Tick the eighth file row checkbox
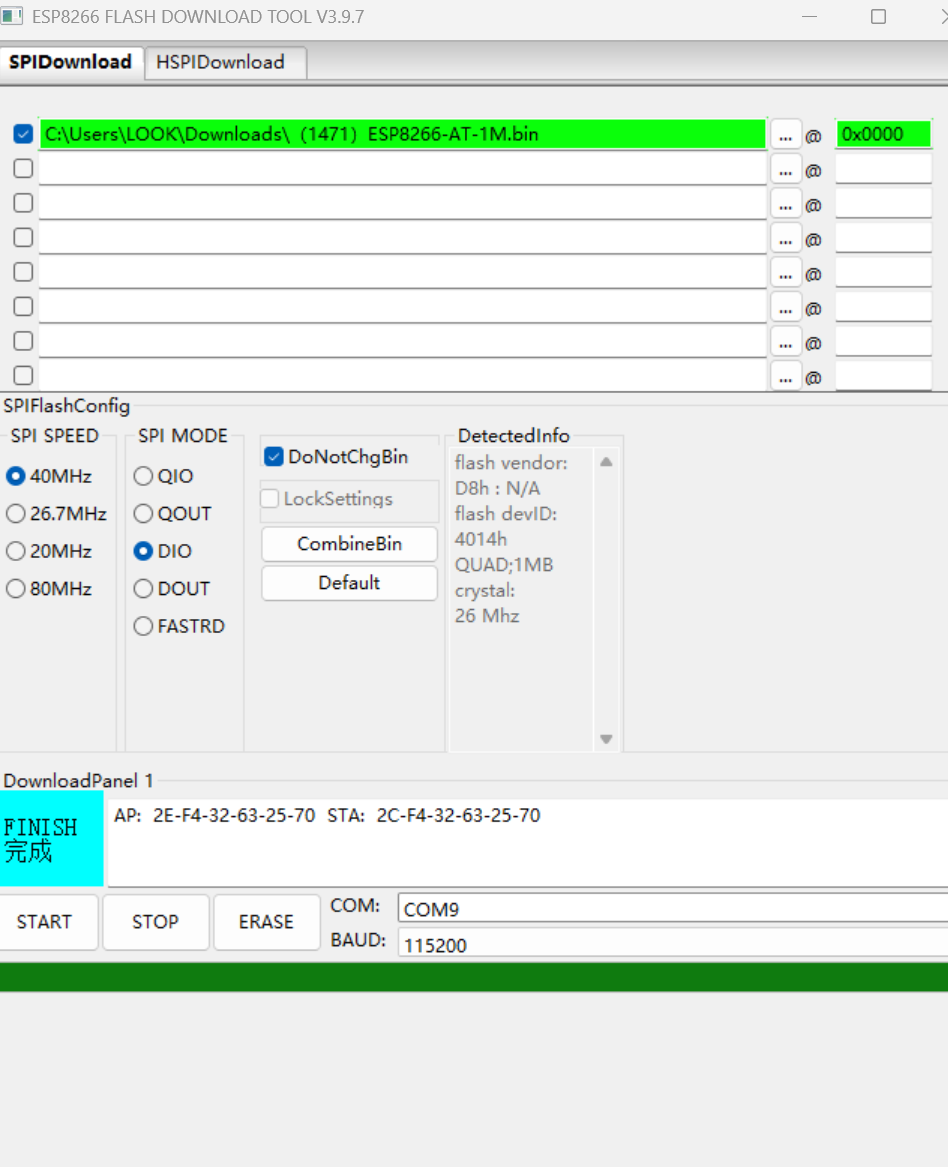This screenshot has height=1167, width=948. [x=23, y=375]
